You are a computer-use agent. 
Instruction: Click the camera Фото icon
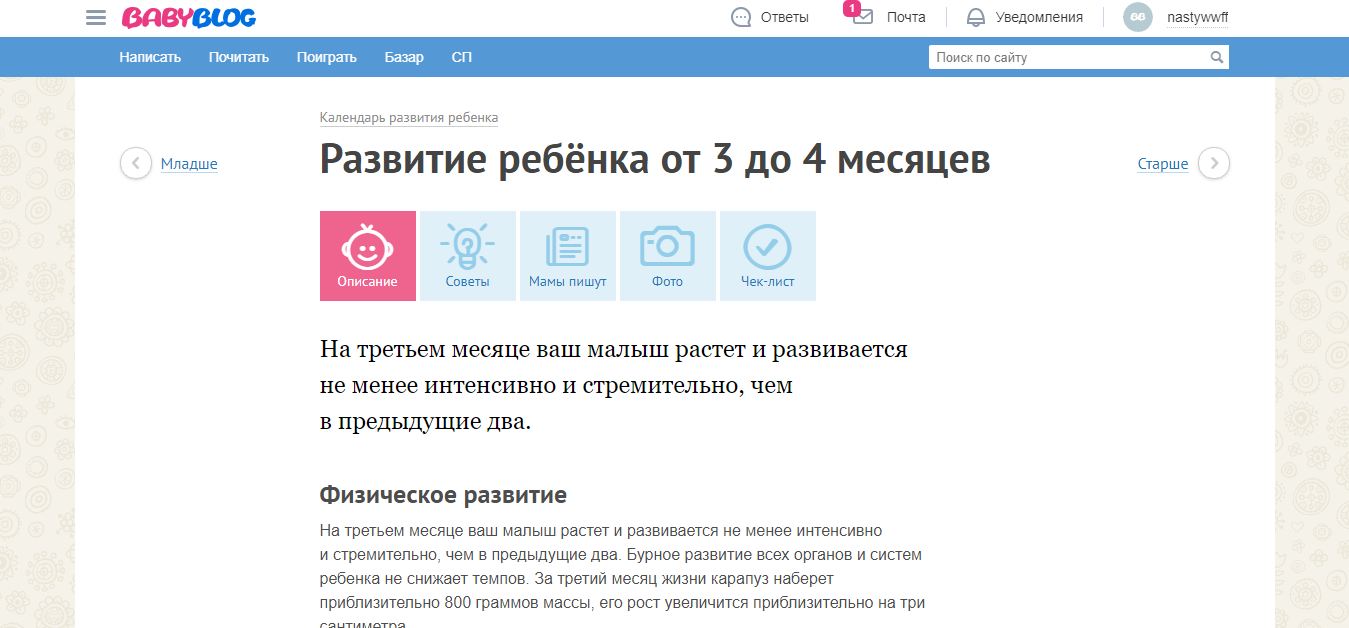[667, 248]
